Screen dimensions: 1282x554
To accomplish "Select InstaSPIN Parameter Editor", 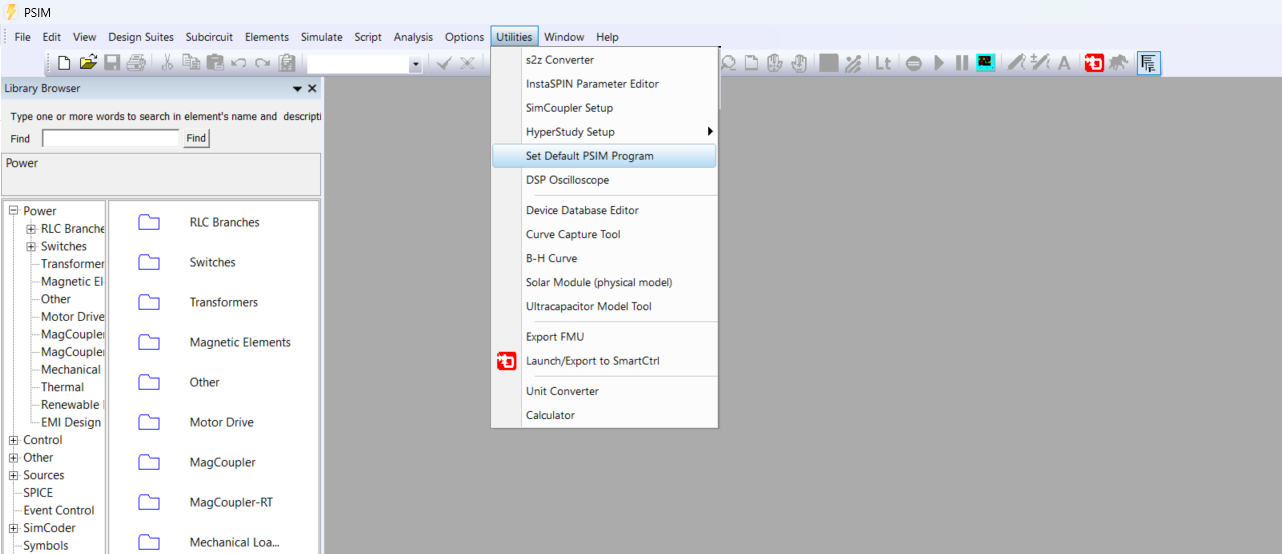I will pos(604,84).
